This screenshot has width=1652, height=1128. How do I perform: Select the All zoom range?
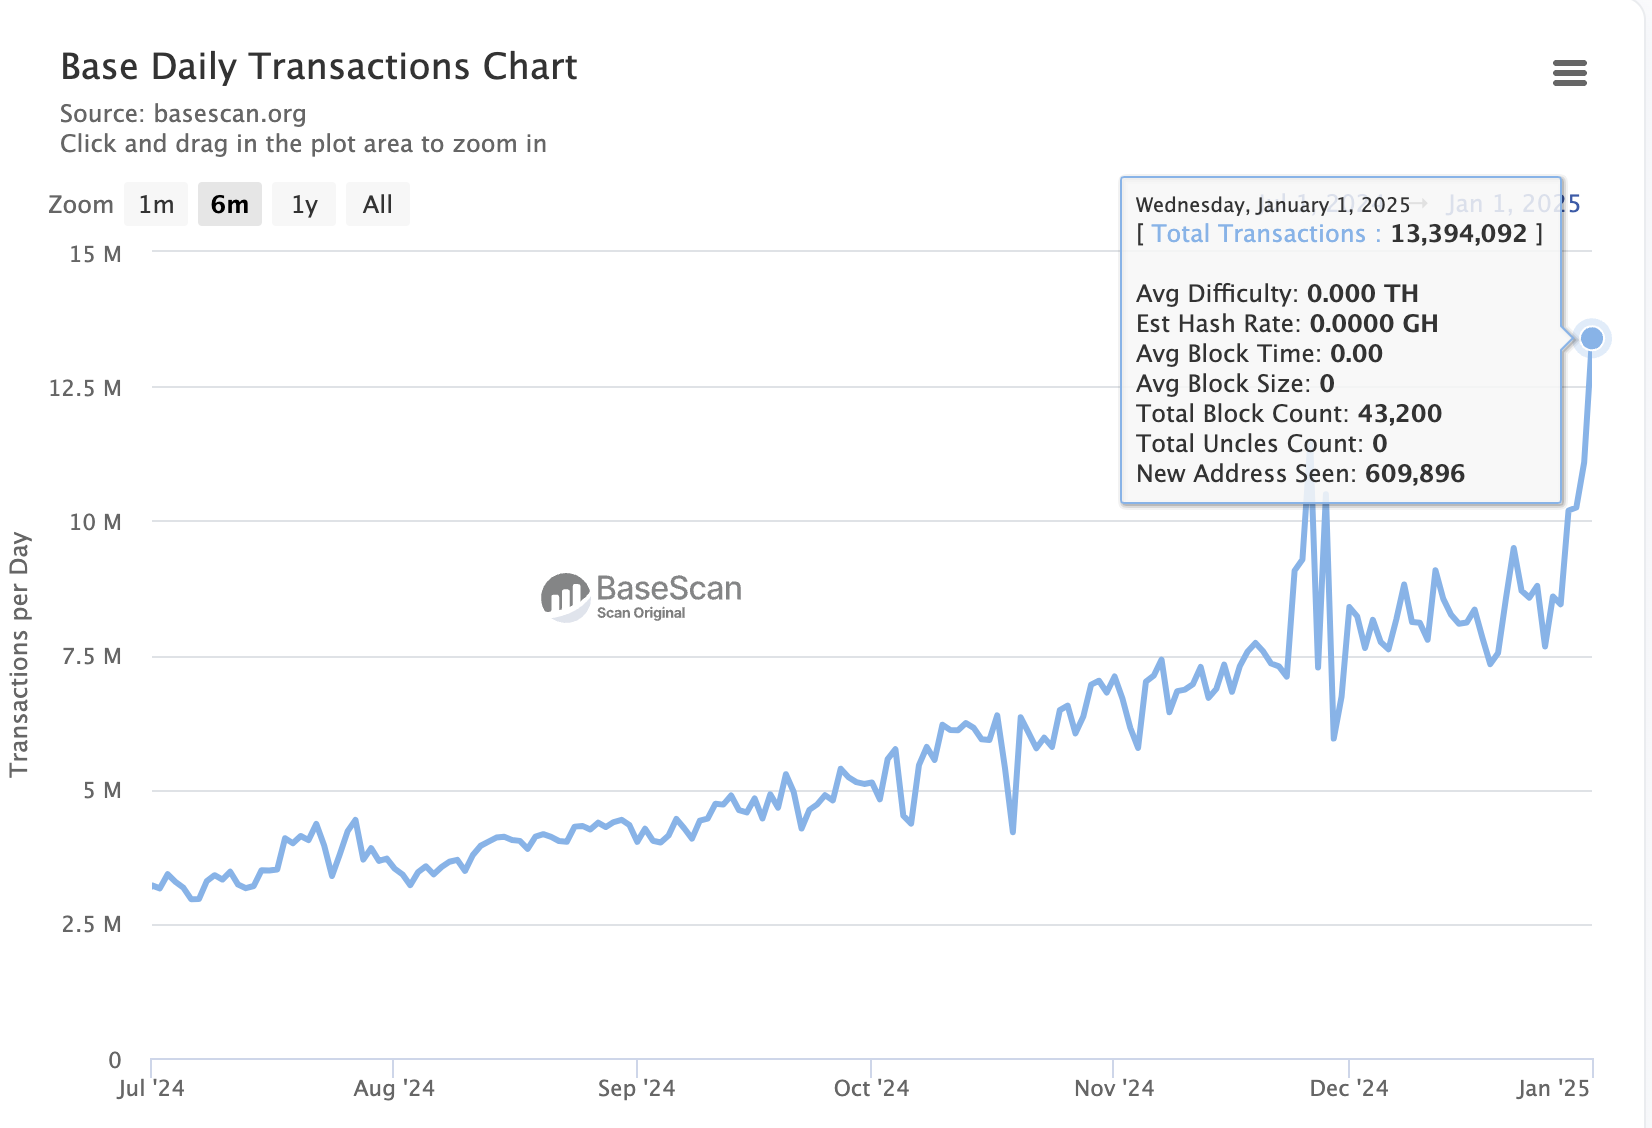(378, 204)
